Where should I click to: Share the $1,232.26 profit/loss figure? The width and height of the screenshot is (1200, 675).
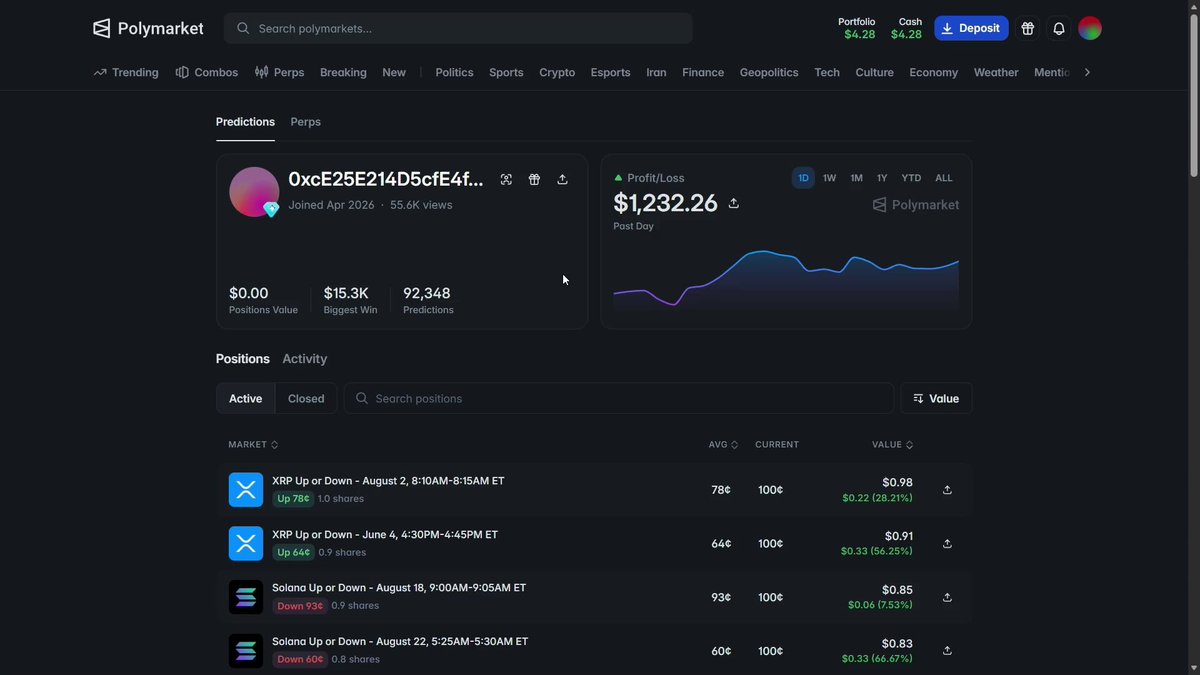[x=733, y=203]
